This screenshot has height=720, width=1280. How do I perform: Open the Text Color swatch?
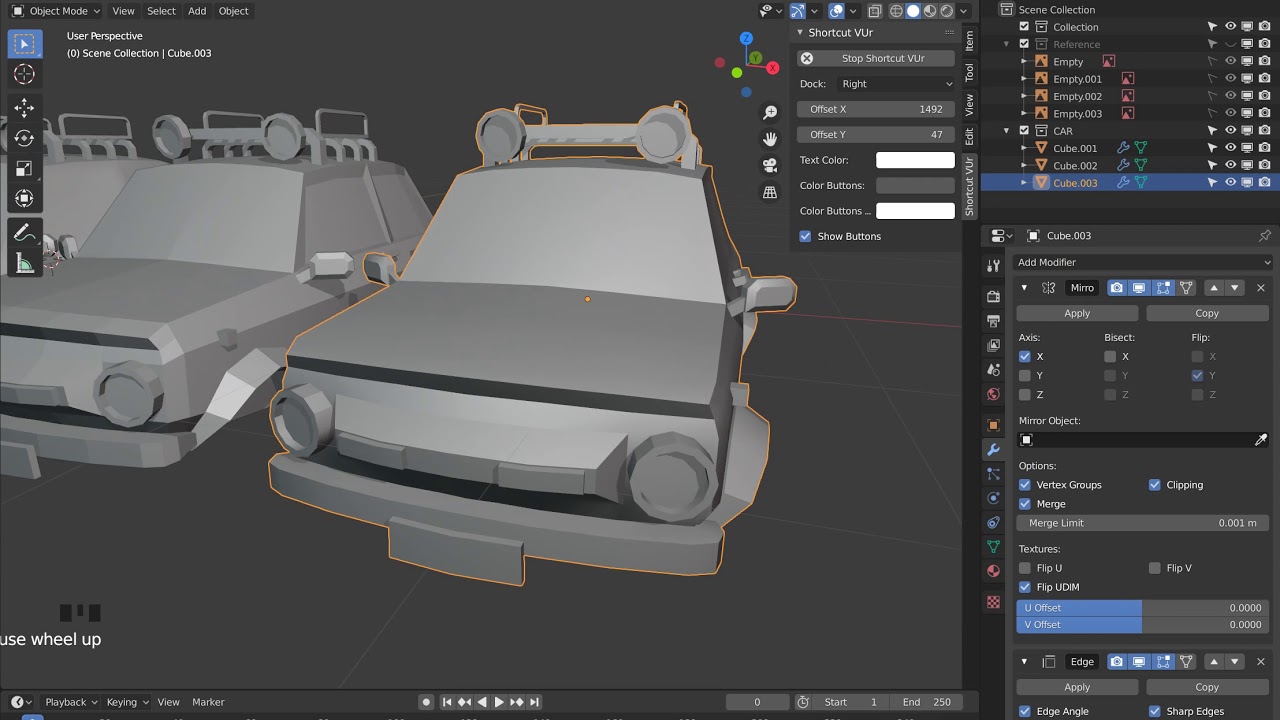tap(915, 160)
